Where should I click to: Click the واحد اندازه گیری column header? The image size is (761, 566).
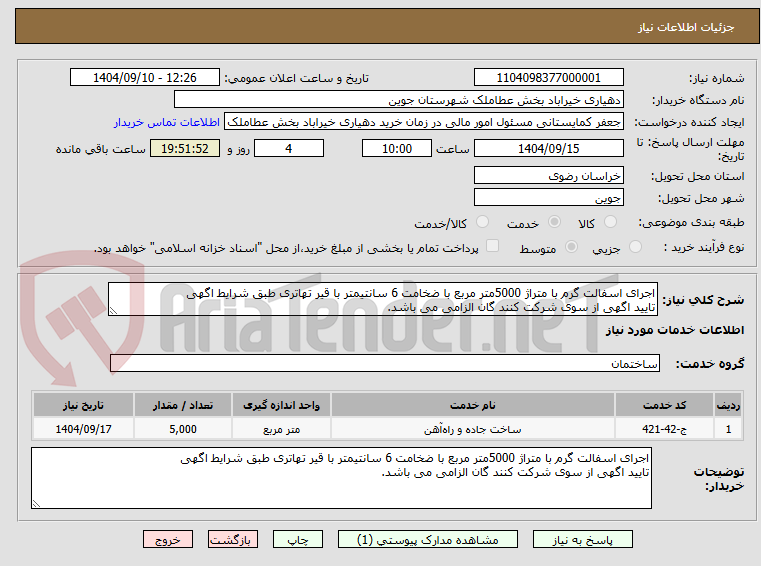pos(281,405)
